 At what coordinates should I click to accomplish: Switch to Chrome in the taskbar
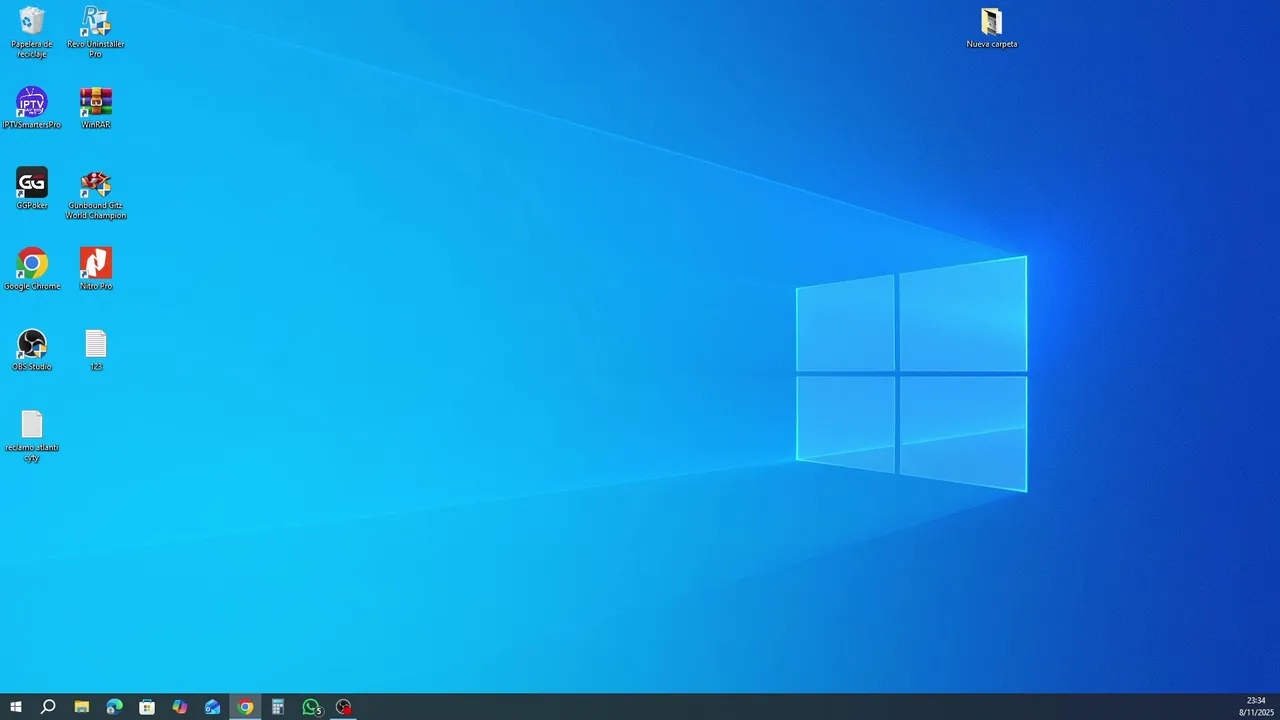pos(245,707)
